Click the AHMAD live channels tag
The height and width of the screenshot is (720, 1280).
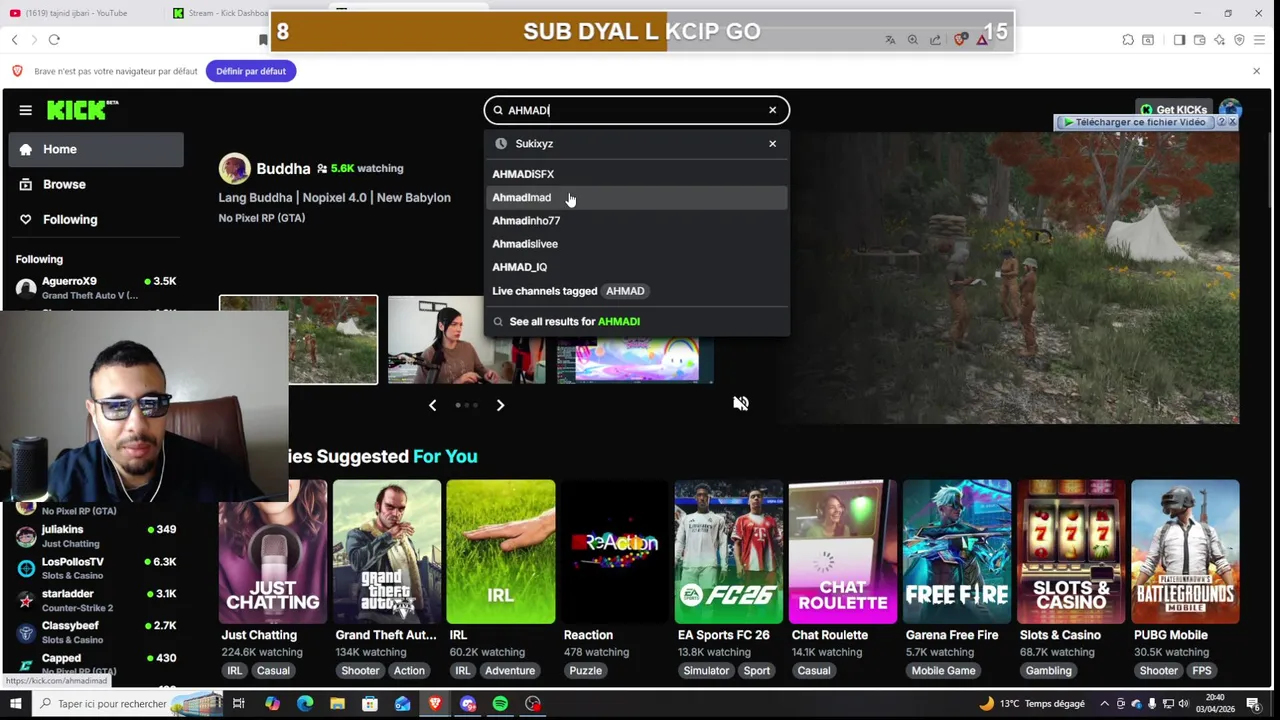click(625, 291)
